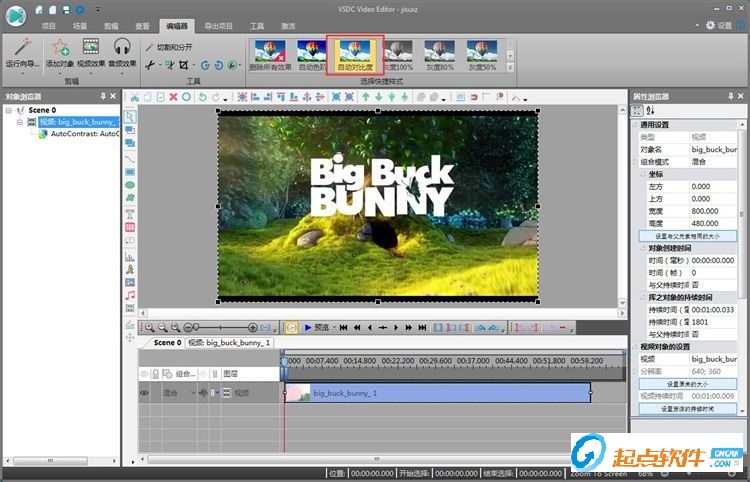Move object down one layer green arrow
This screenshot has height=482, width=750.
pos(378,97)
